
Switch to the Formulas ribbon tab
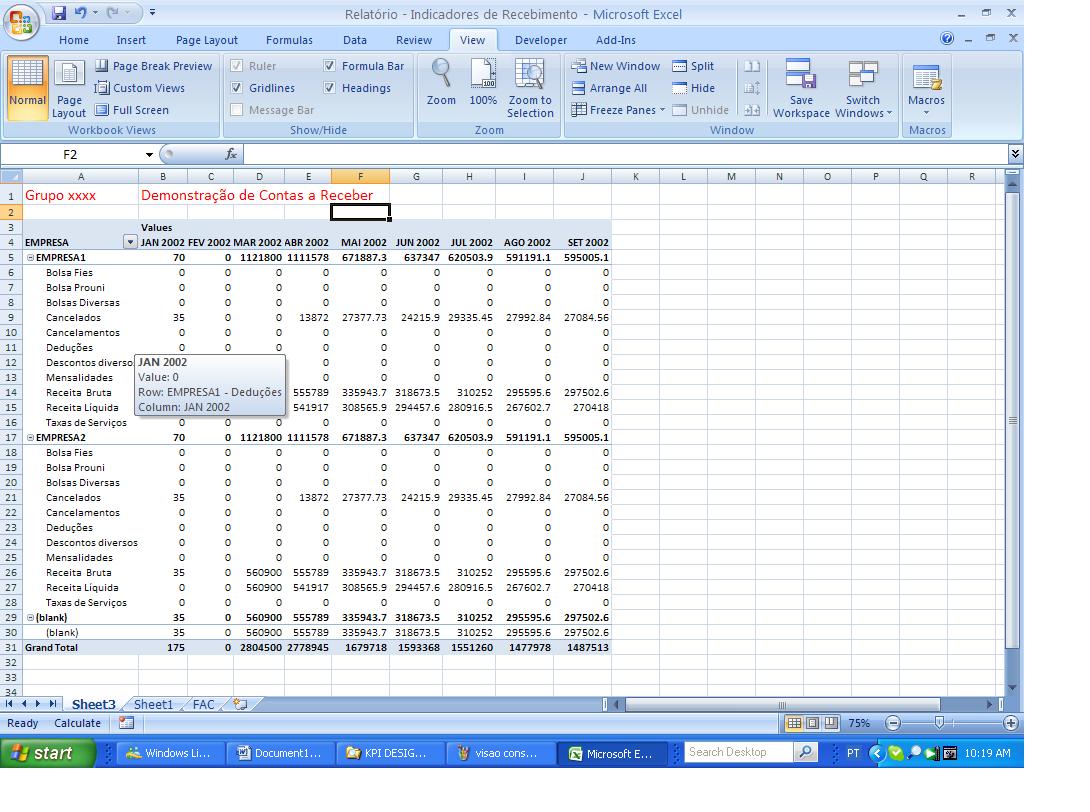[x=289, y=40]
